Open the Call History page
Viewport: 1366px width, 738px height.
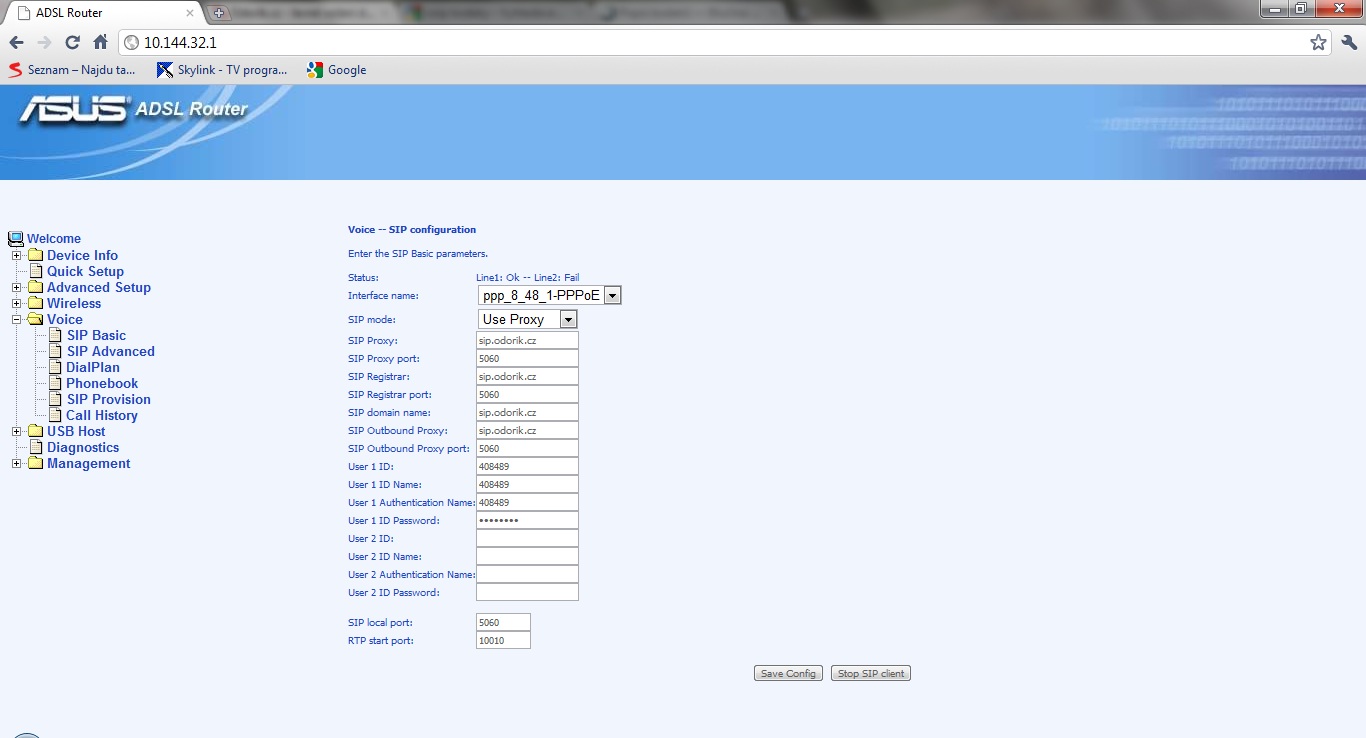[x=101, y=416]
